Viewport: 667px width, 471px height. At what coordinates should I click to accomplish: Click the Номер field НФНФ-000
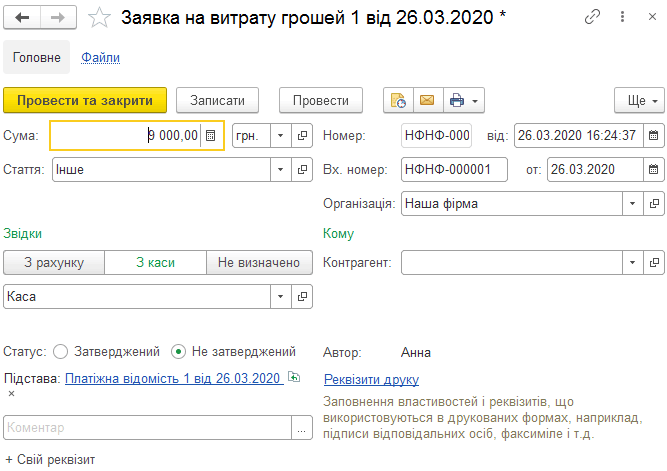pos(436,136)
